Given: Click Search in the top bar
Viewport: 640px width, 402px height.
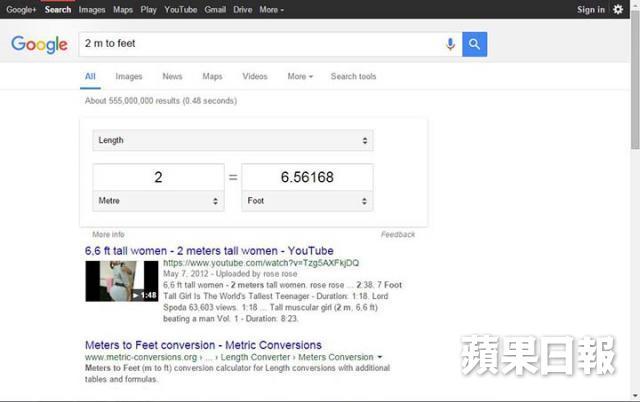Looking at the screenshot, I should point(58,9).
